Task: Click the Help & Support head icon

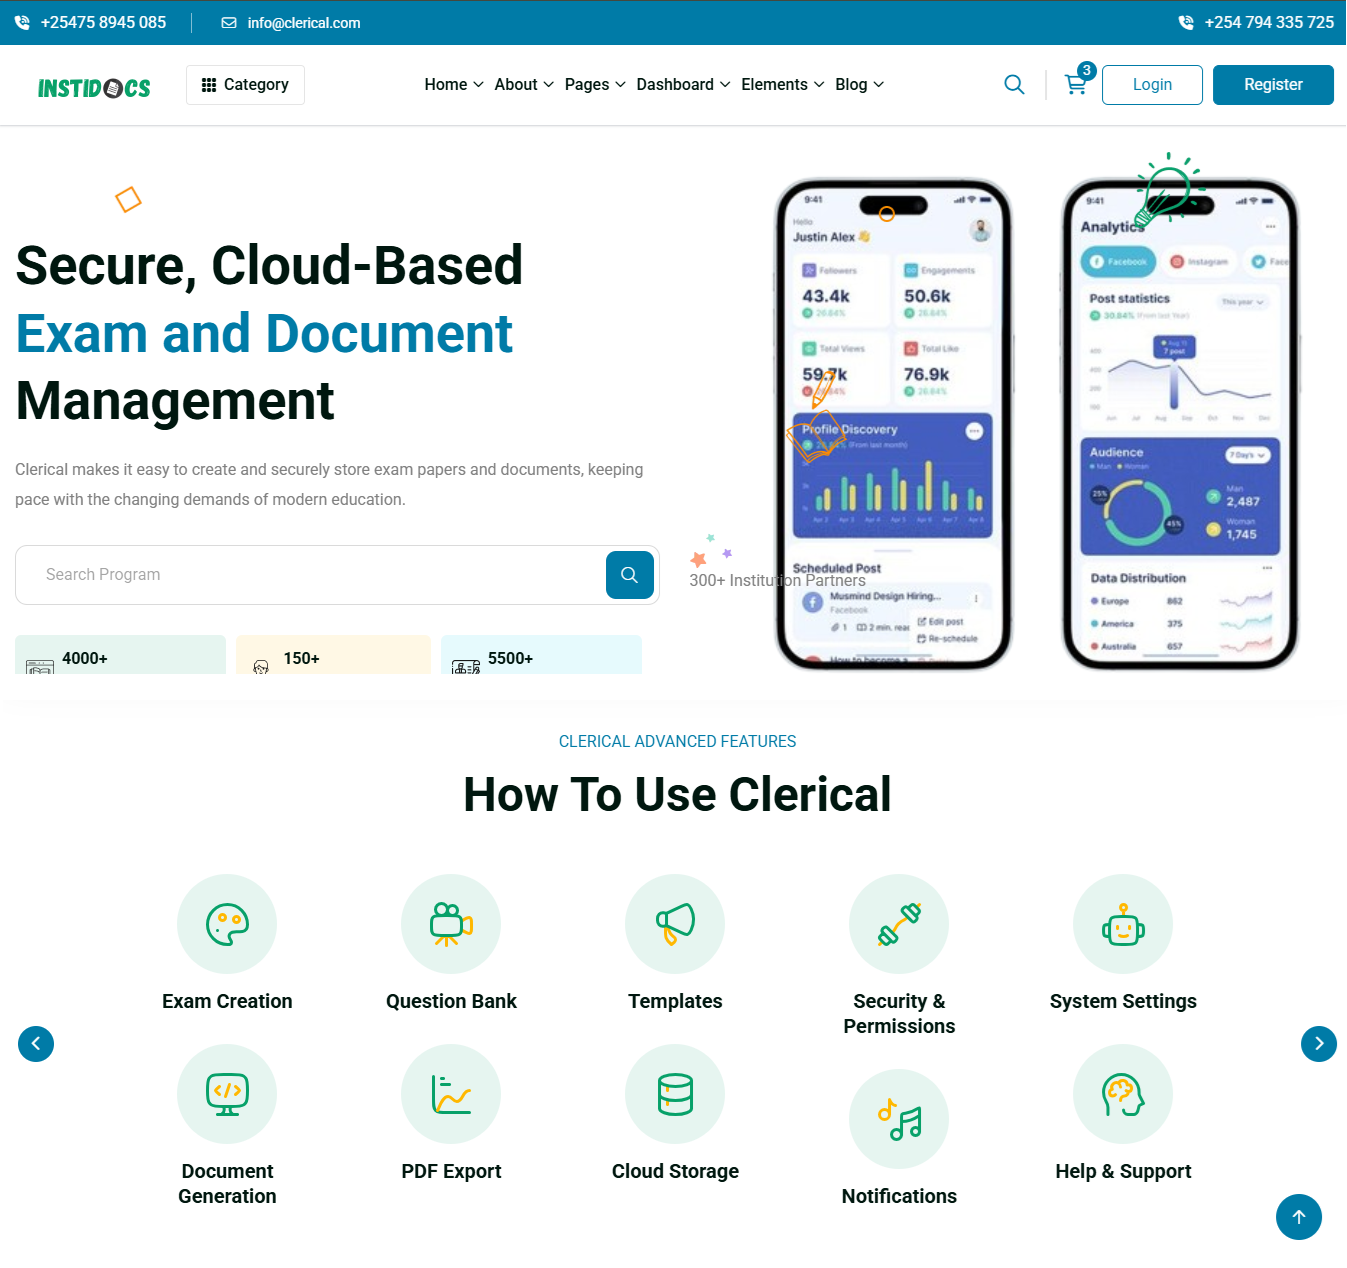Action: [x=1123, y=1094]
